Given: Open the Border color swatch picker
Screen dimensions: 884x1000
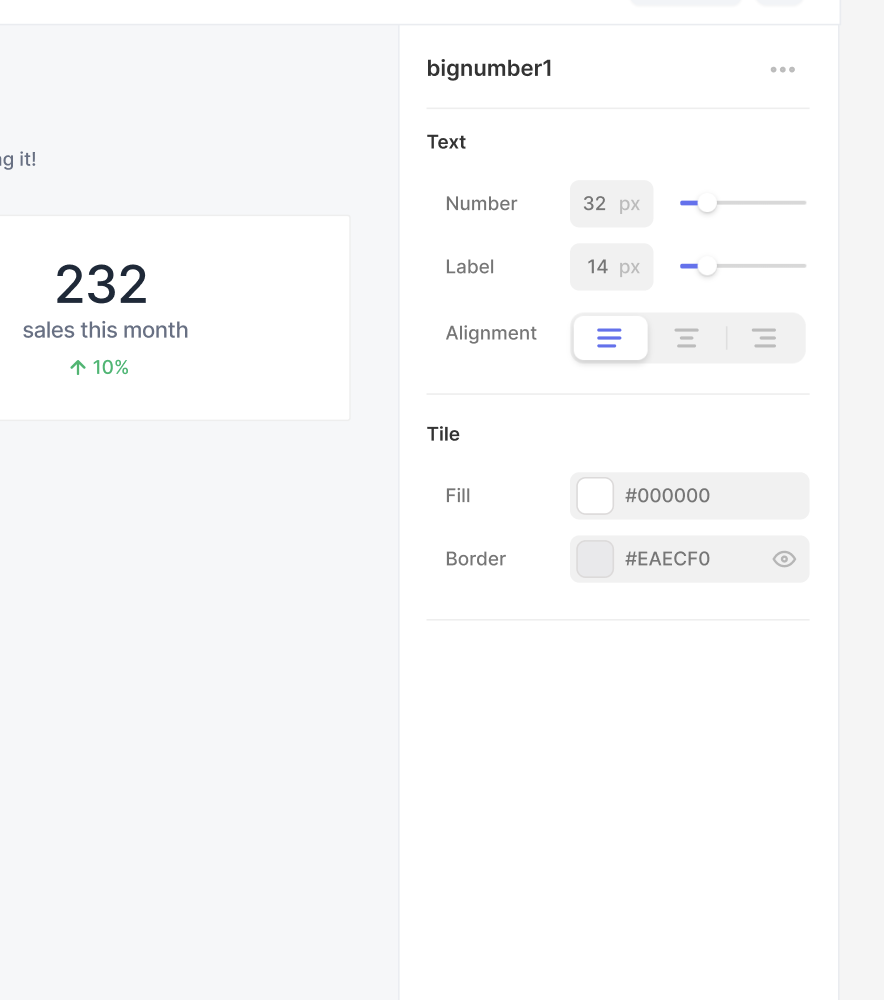Looking at the screenshot, I should [x=594, y=559].
